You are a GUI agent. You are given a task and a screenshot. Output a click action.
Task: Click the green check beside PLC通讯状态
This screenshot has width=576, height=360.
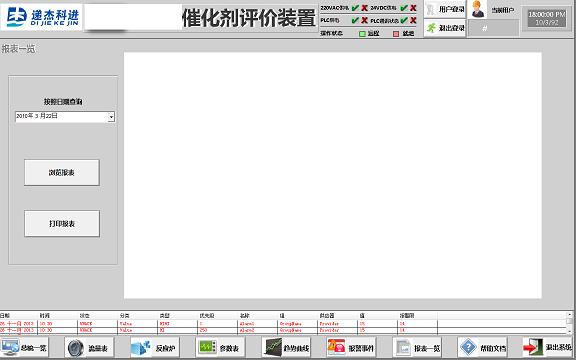[x=404, y=20]
